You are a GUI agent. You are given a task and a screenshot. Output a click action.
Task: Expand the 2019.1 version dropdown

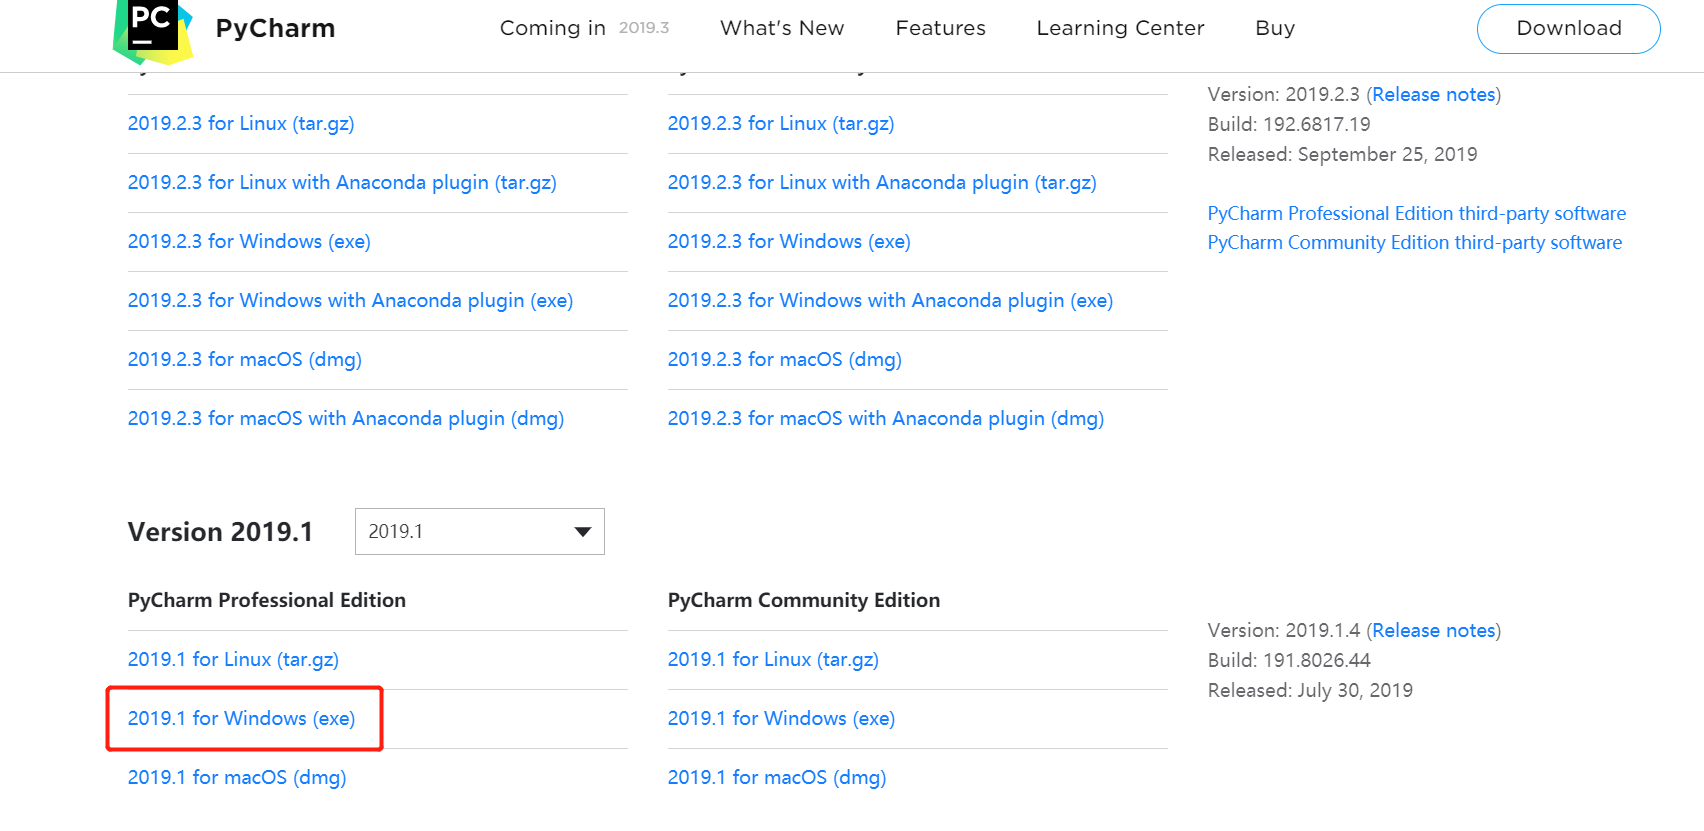[x=480, y=531]
